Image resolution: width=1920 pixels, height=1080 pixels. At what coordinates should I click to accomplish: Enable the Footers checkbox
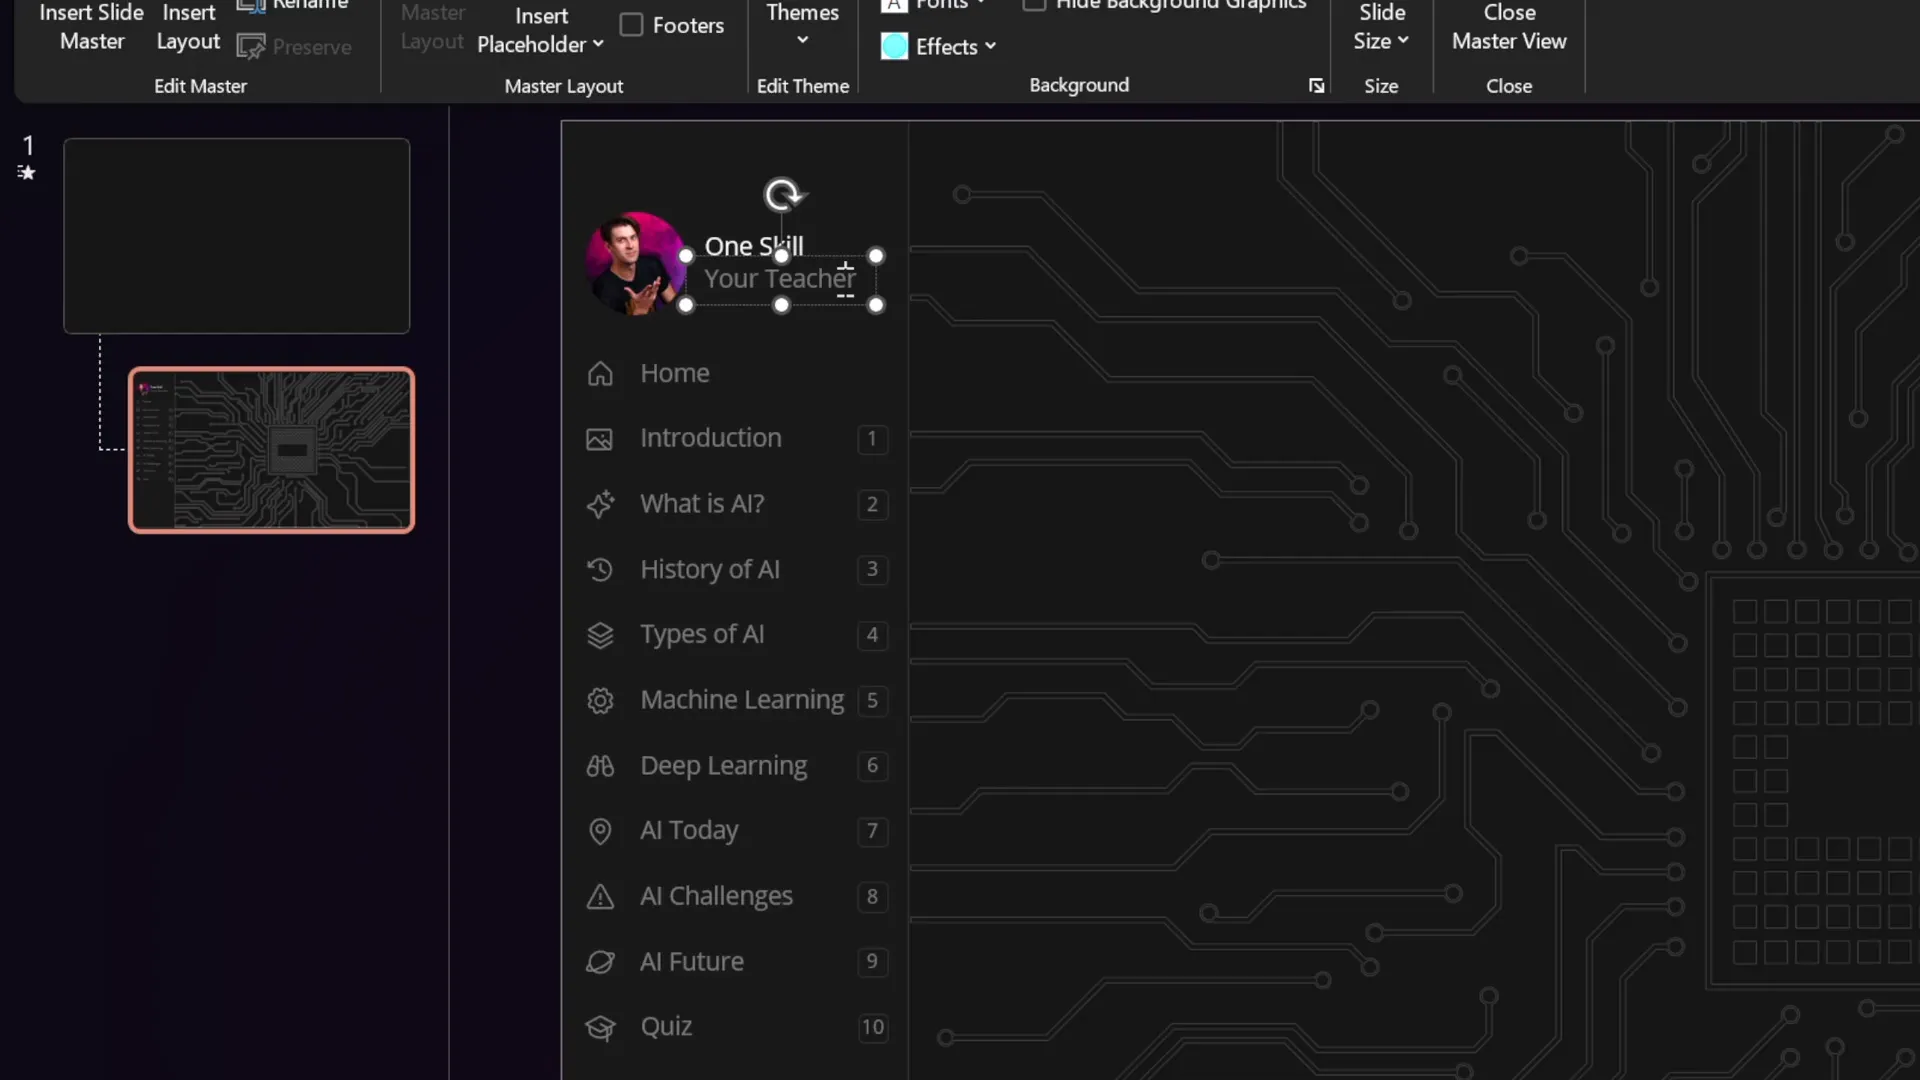(630, 24)
